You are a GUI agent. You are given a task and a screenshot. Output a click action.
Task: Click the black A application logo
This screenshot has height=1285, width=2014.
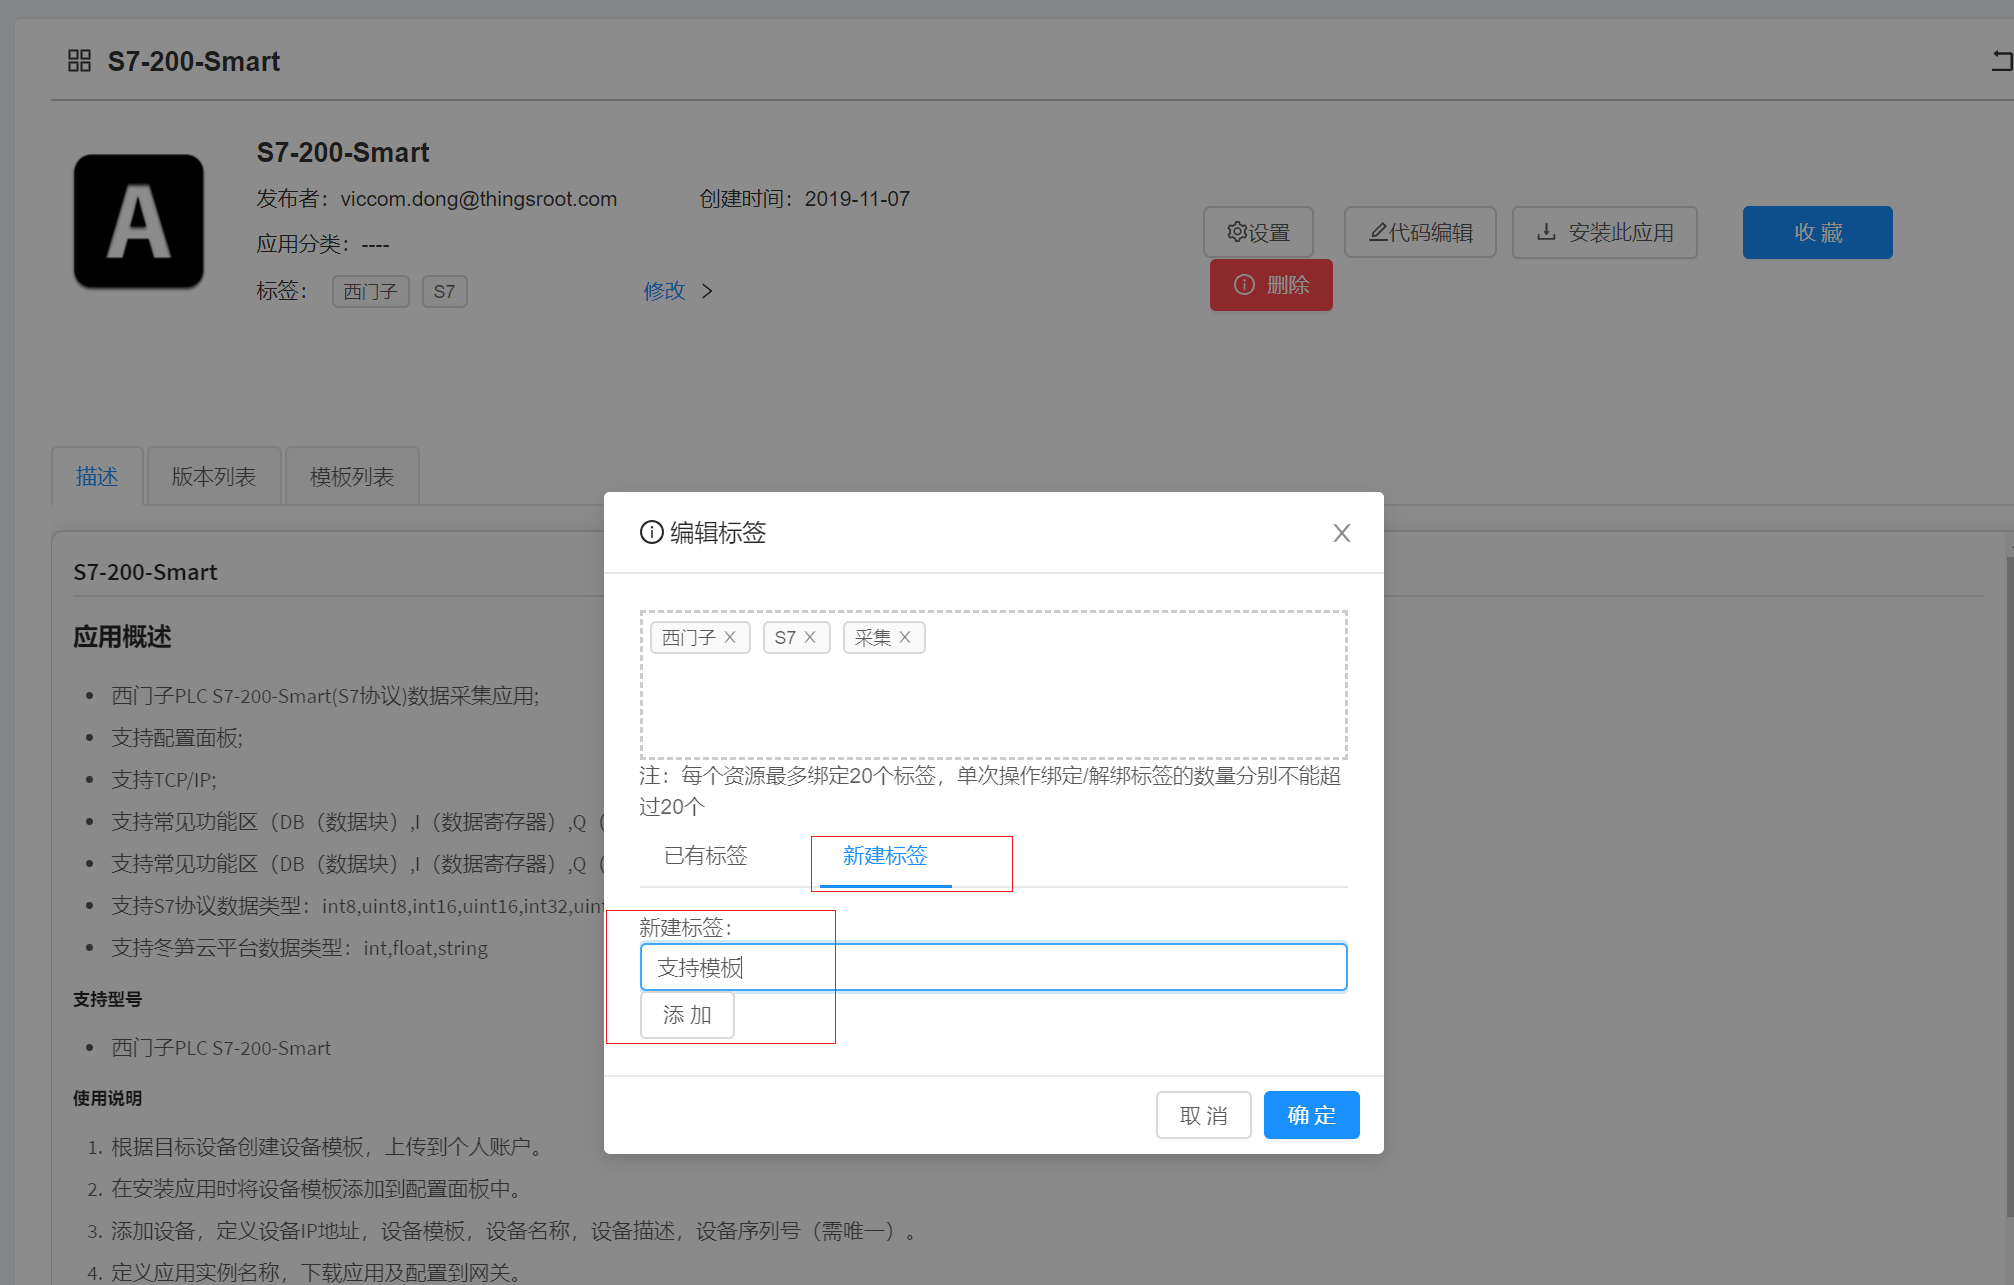coord(138,221)
